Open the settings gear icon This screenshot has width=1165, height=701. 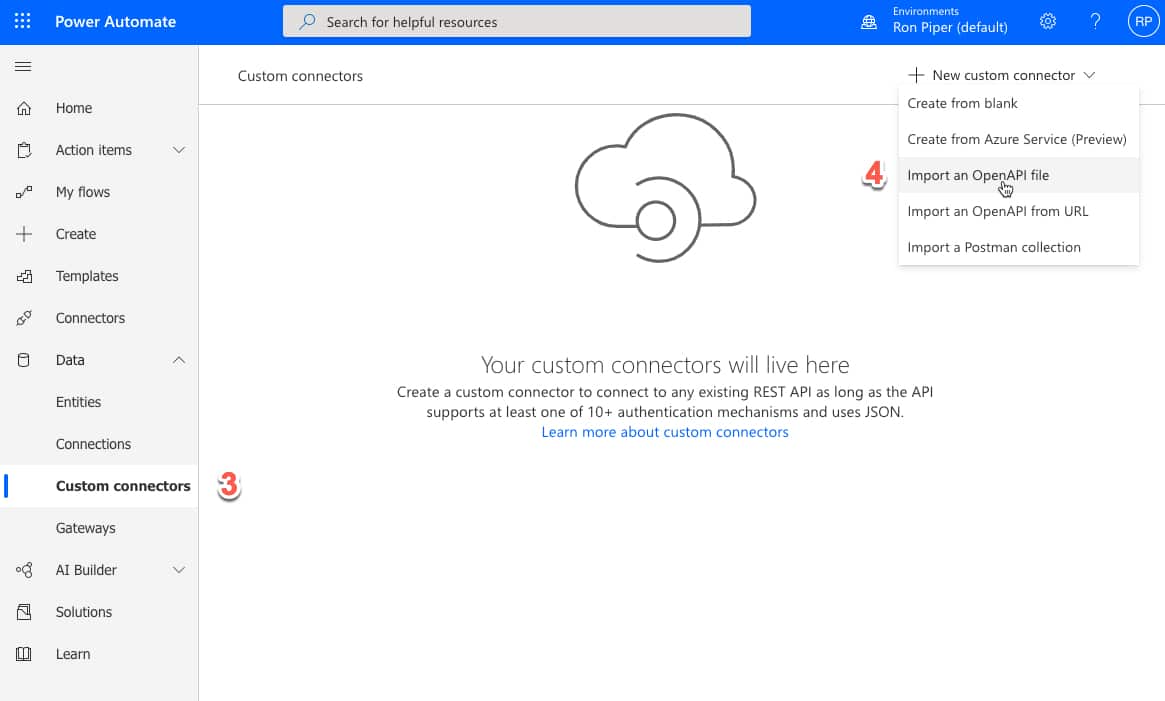point(1048,21)
